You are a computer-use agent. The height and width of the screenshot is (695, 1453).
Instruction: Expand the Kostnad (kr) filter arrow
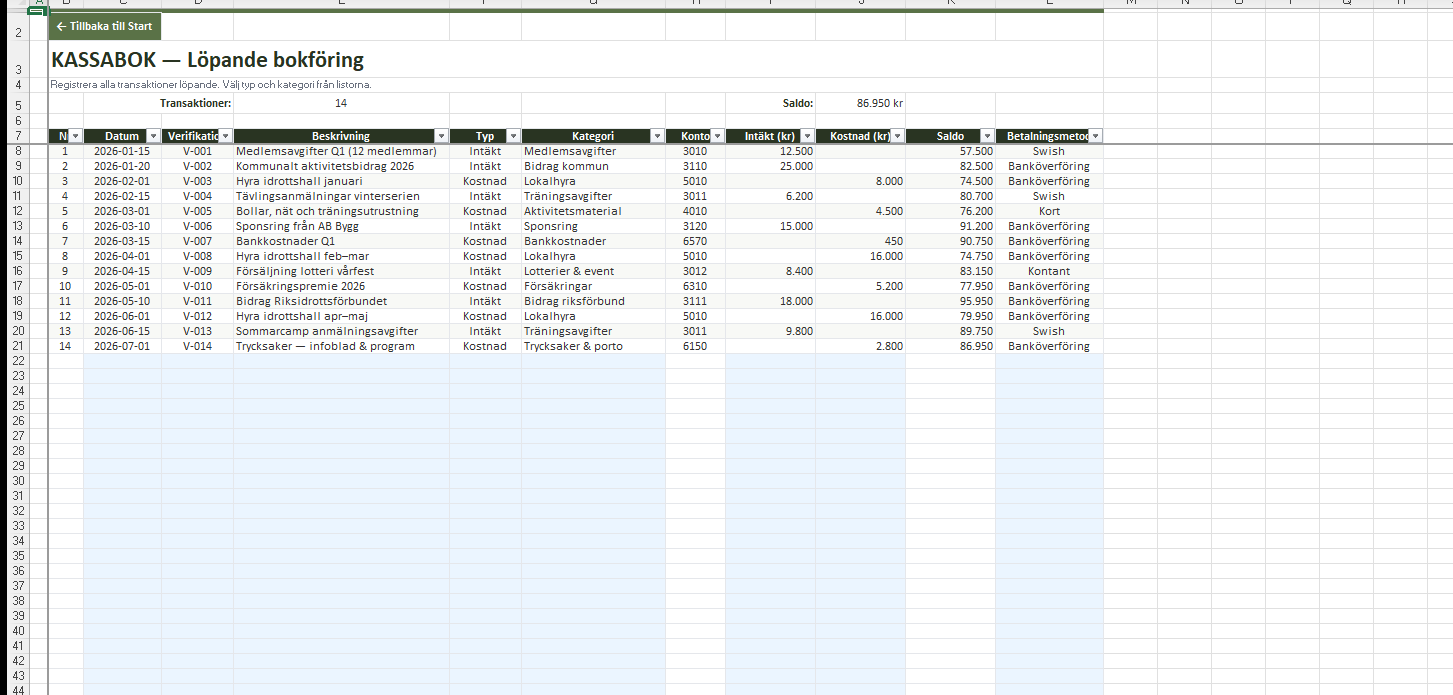897,136
